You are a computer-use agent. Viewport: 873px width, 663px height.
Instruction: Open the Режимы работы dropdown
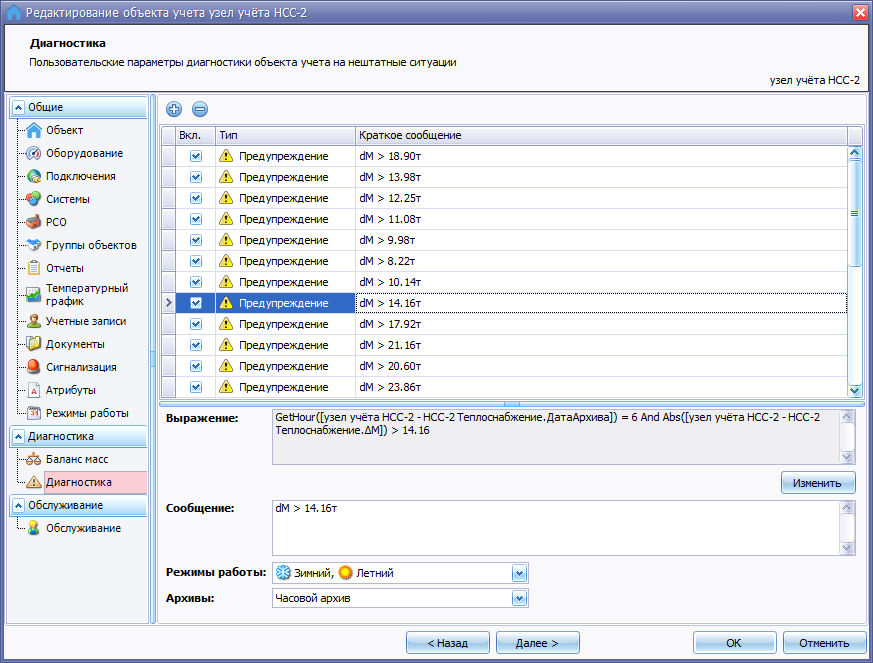coord(518,573)
